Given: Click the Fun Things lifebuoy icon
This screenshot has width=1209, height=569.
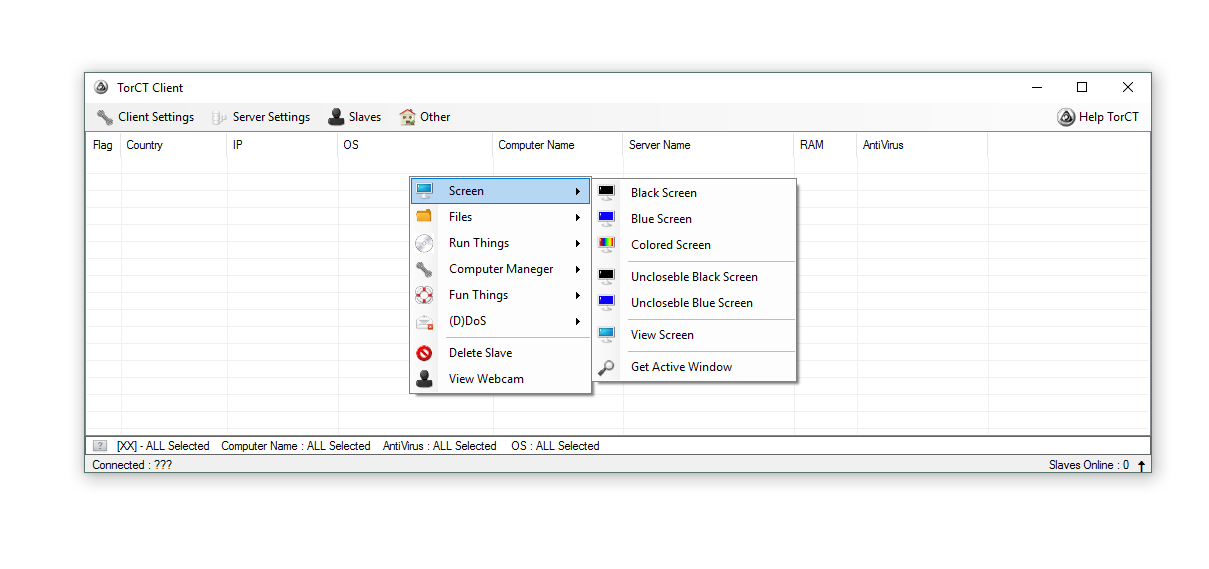Looking at the screenshot, I should coord(424,295).
